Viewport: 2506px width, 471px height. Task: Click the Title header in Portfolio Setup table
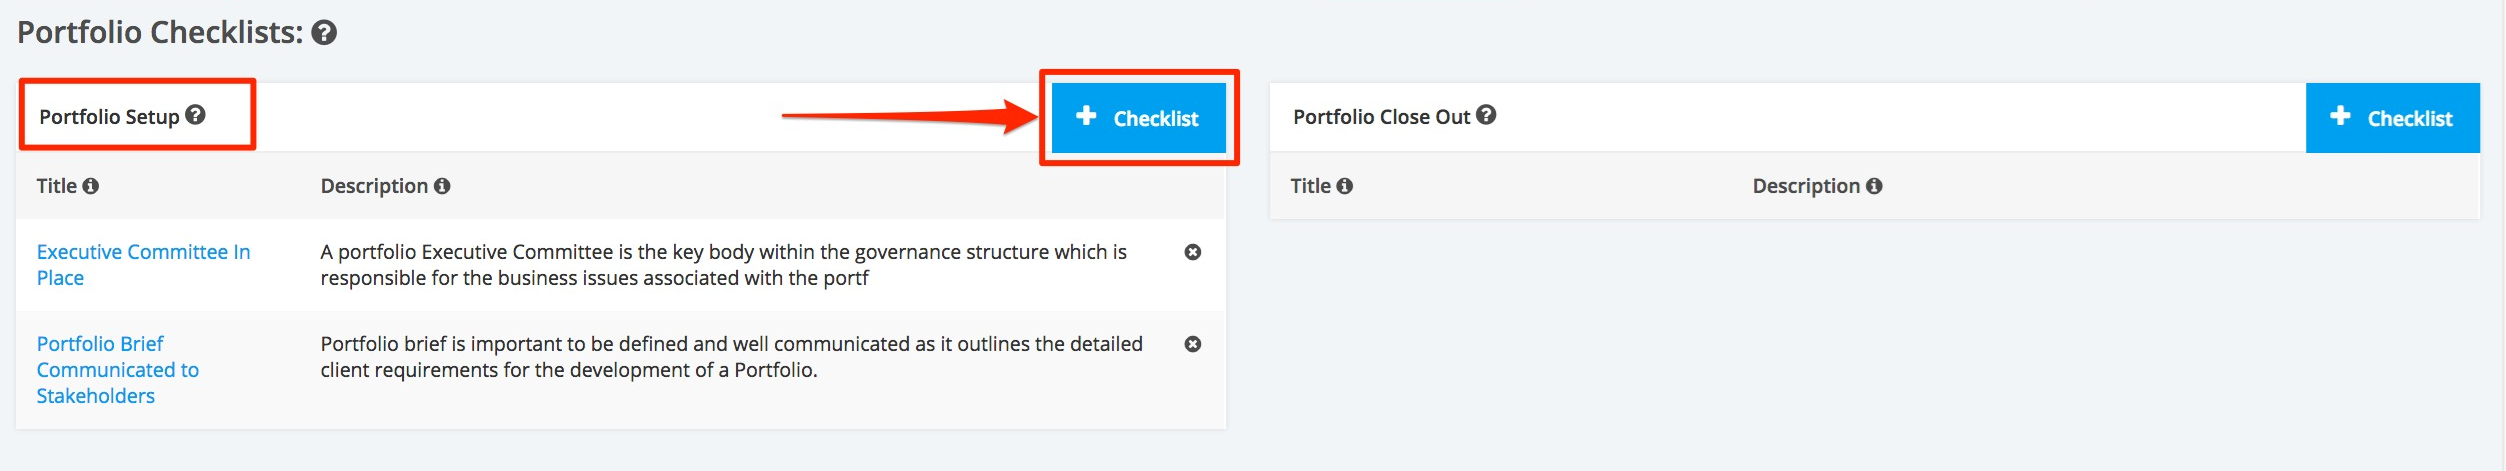tap(57, 186)
